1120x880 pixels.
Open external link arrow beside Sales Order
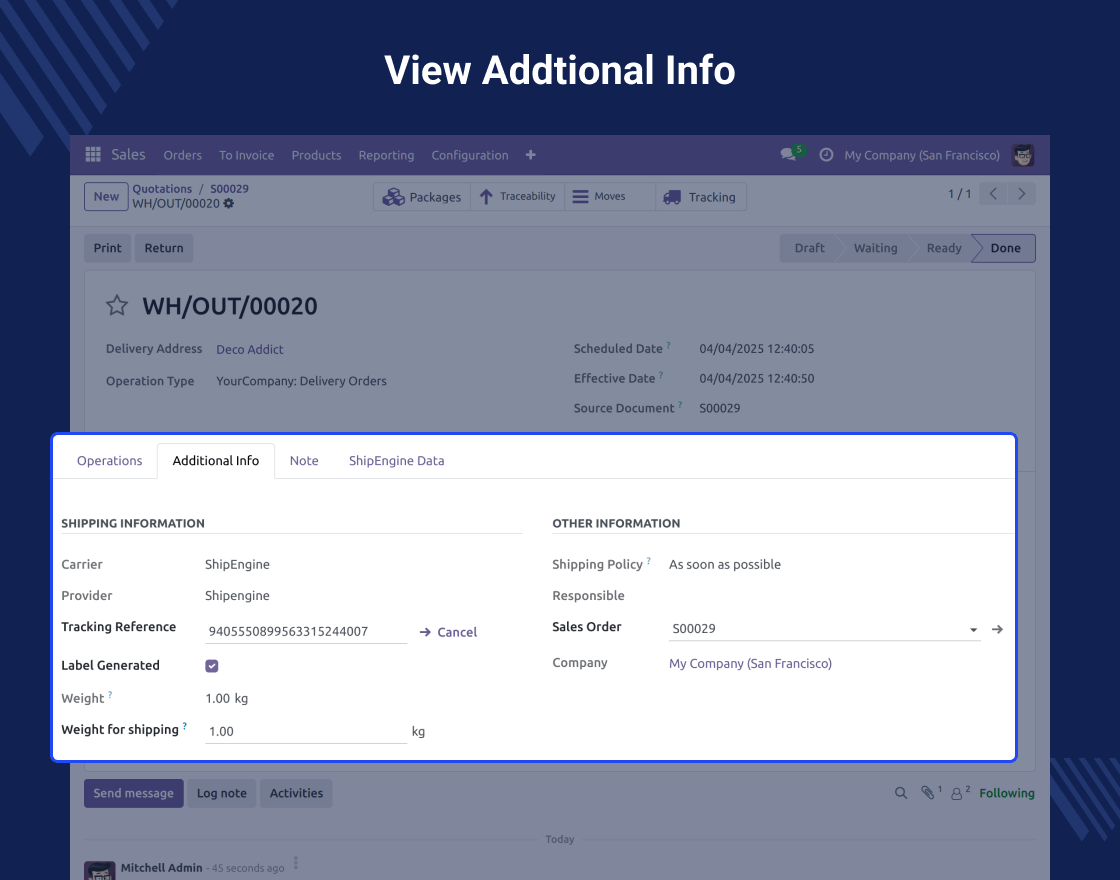click(x=997, y=629)
